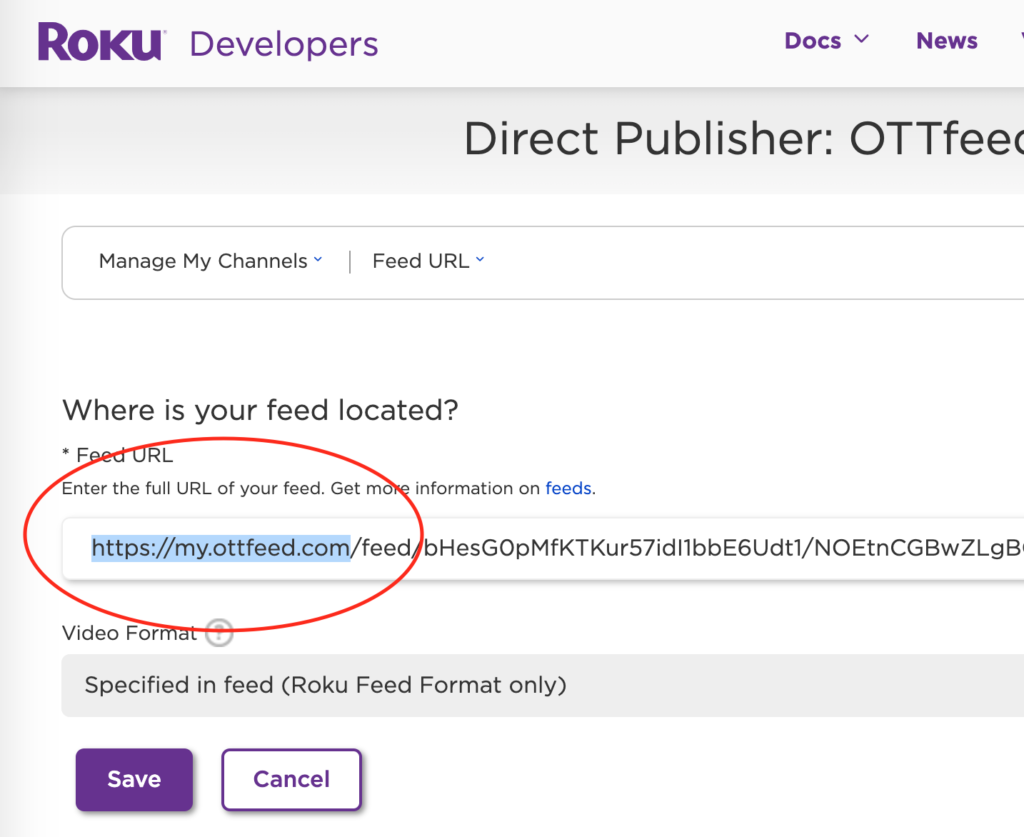This screenshot has width=1024, height=837.
Task: Open the Feed URL dropdown
Action: pos(428,261)
